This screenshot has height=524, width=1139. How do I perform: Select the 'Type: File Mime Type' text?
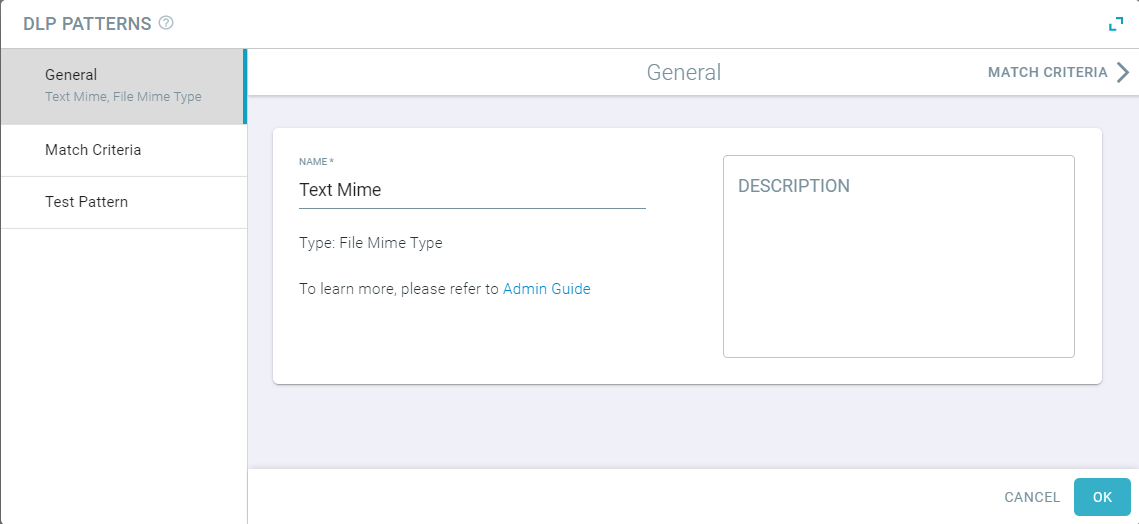click(370, 243)
